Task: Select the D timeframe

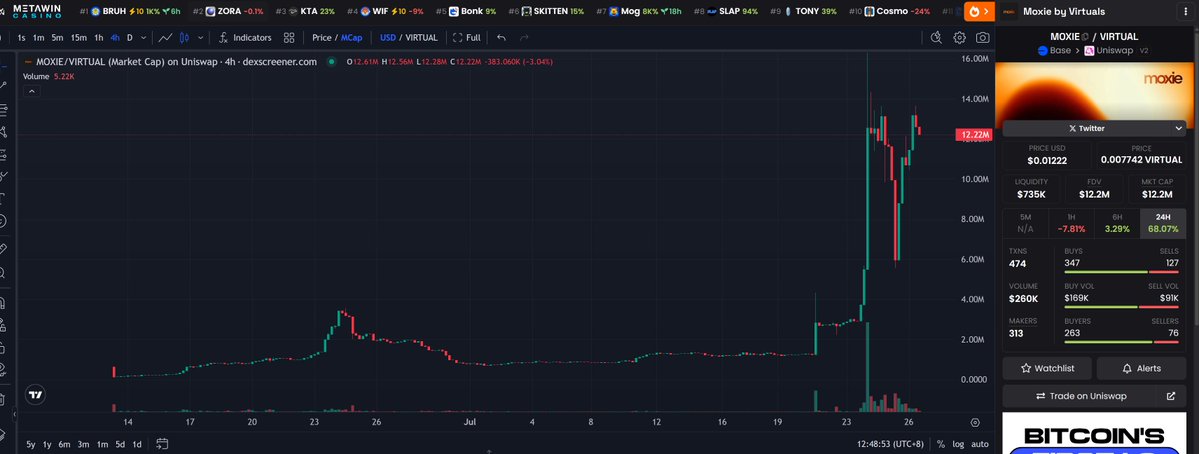Action: point(130,37)
